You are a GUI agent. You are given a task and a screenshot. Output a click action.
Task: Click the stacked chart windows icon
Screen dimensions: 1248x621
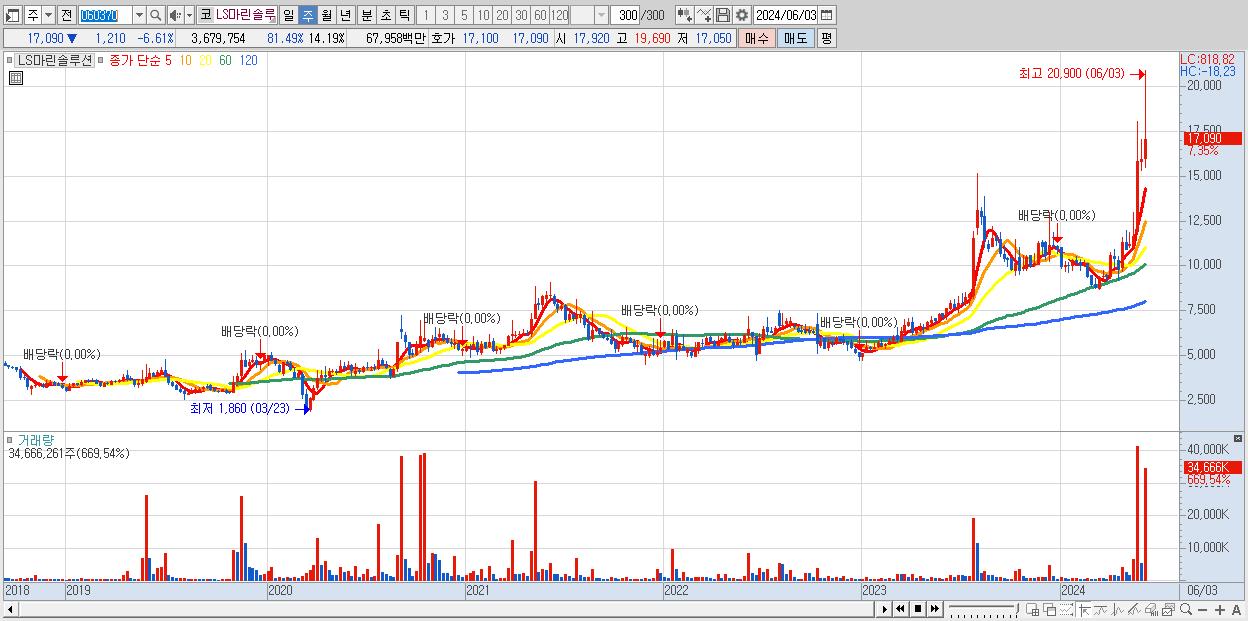click(x=1168, y=610)
